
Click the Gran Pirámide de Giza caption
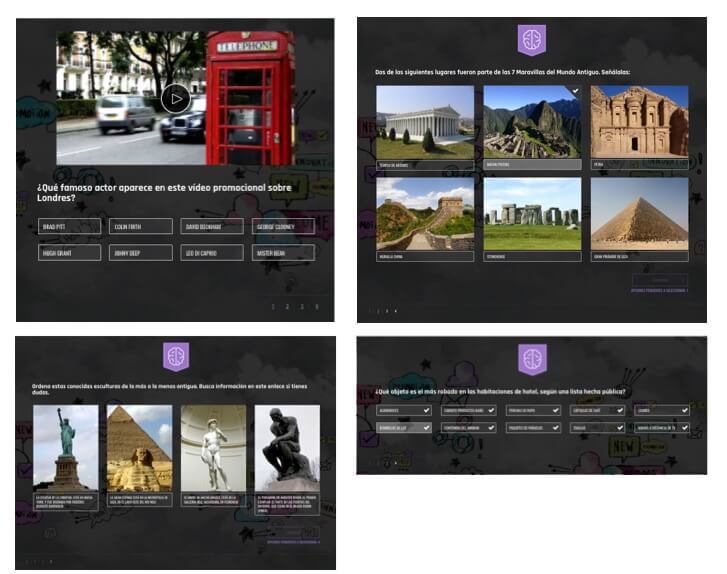(639, 256)
